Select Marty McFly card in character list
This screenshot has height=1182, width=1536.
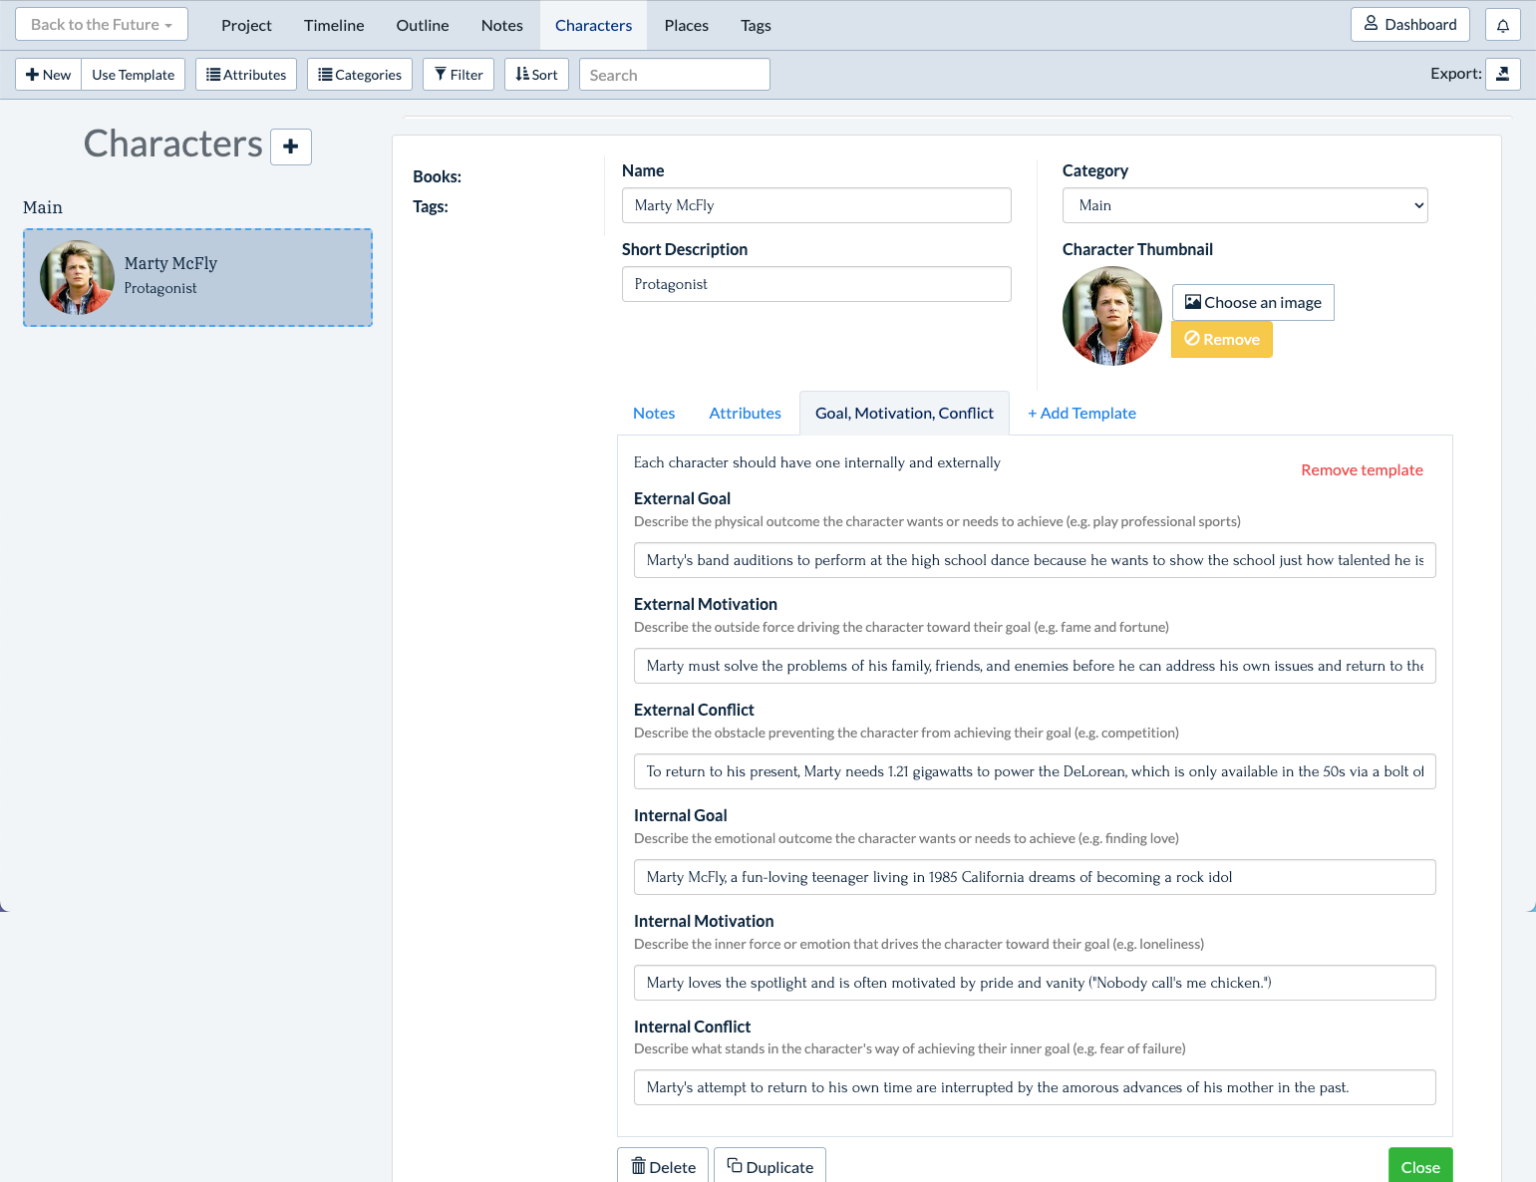click(198, 277)
